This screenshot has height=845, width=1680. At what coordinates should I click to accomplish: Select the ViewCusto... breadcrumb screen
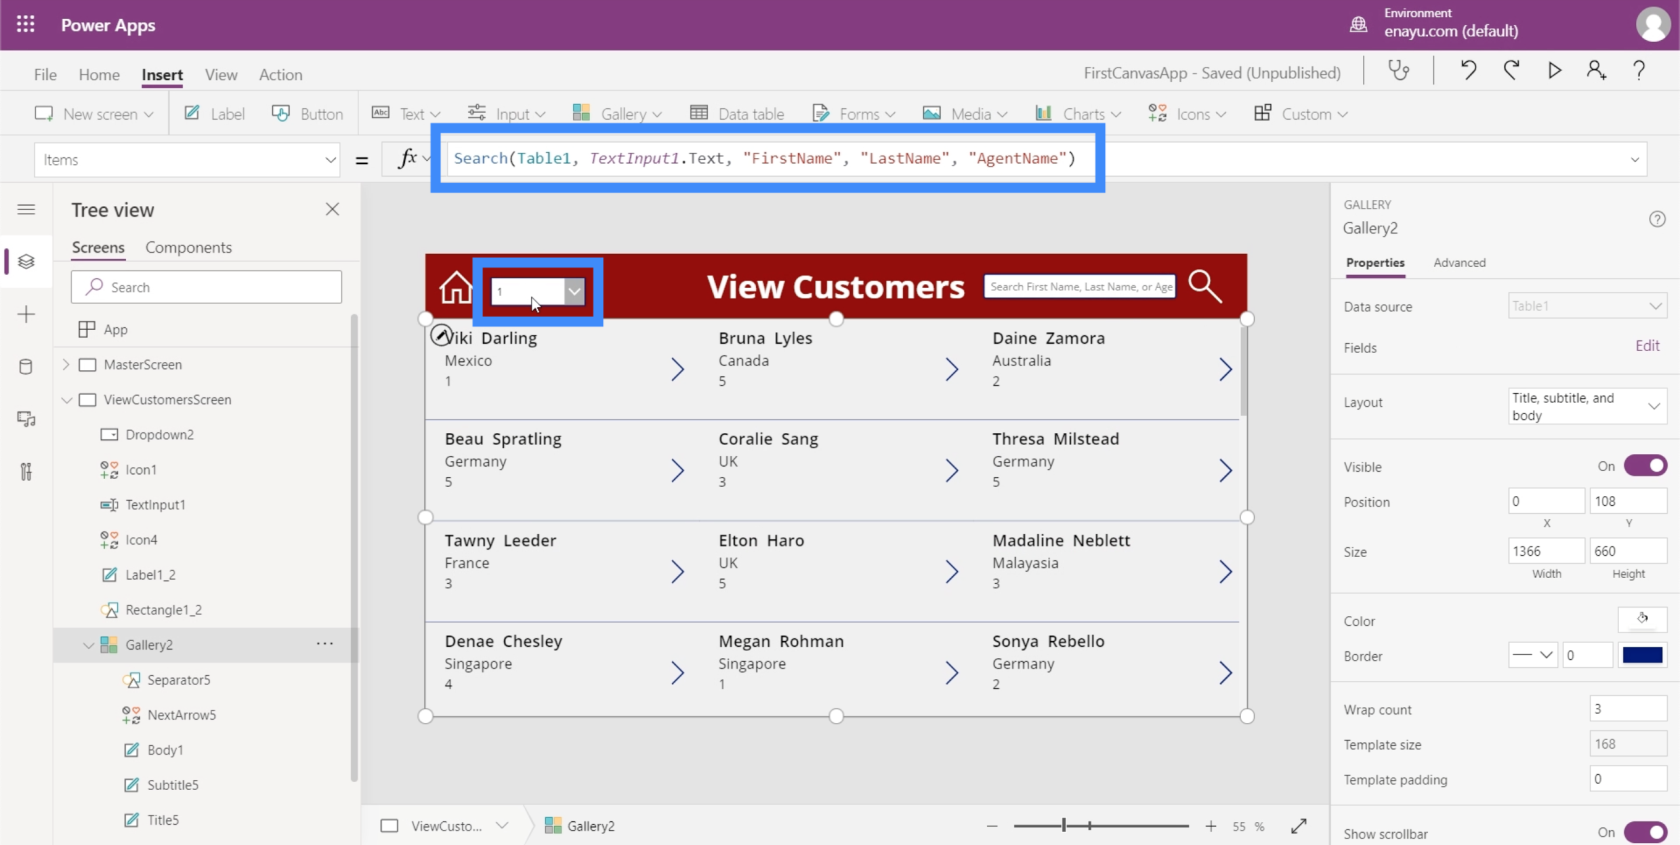pyautogui.click(x=445, y=826)
